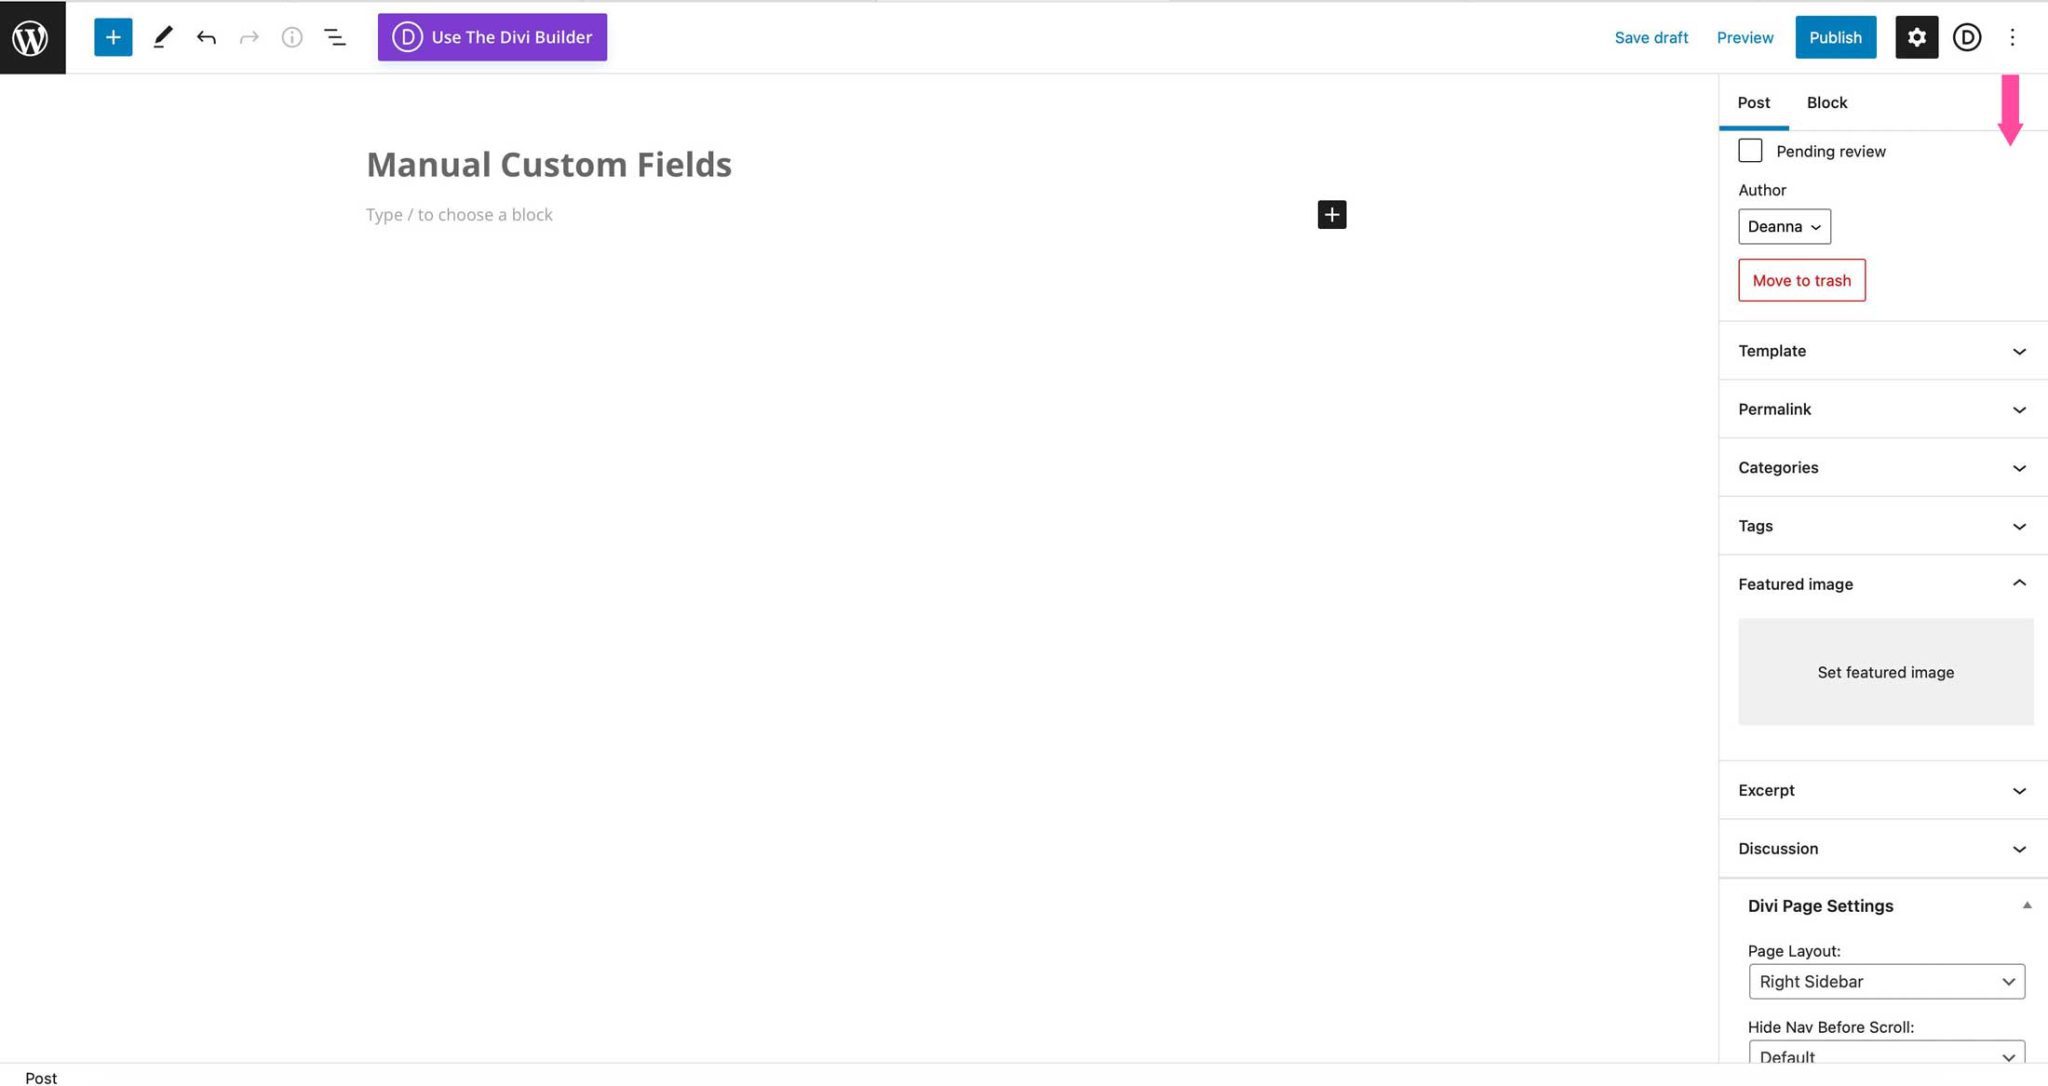Screen dimensions: 2048x1086
Task: Open the Page Layout dropdown
Action: (x=1886, y=981)
